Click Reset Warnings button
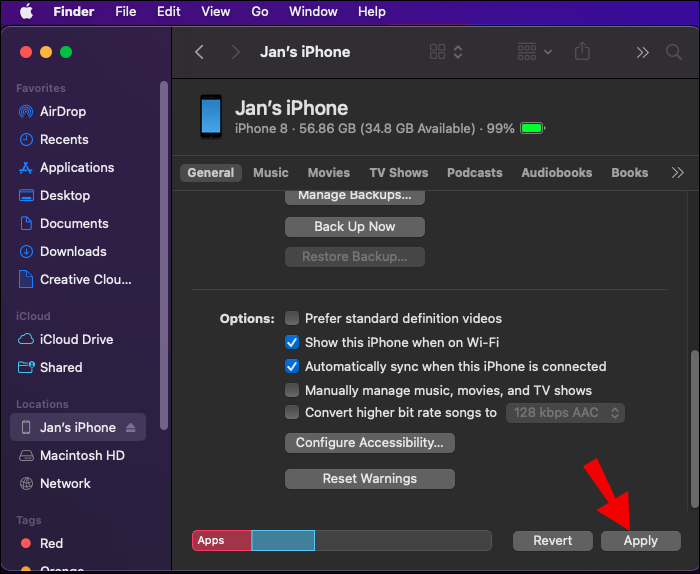This screenshot has width=700, height=574. point(370,478)
